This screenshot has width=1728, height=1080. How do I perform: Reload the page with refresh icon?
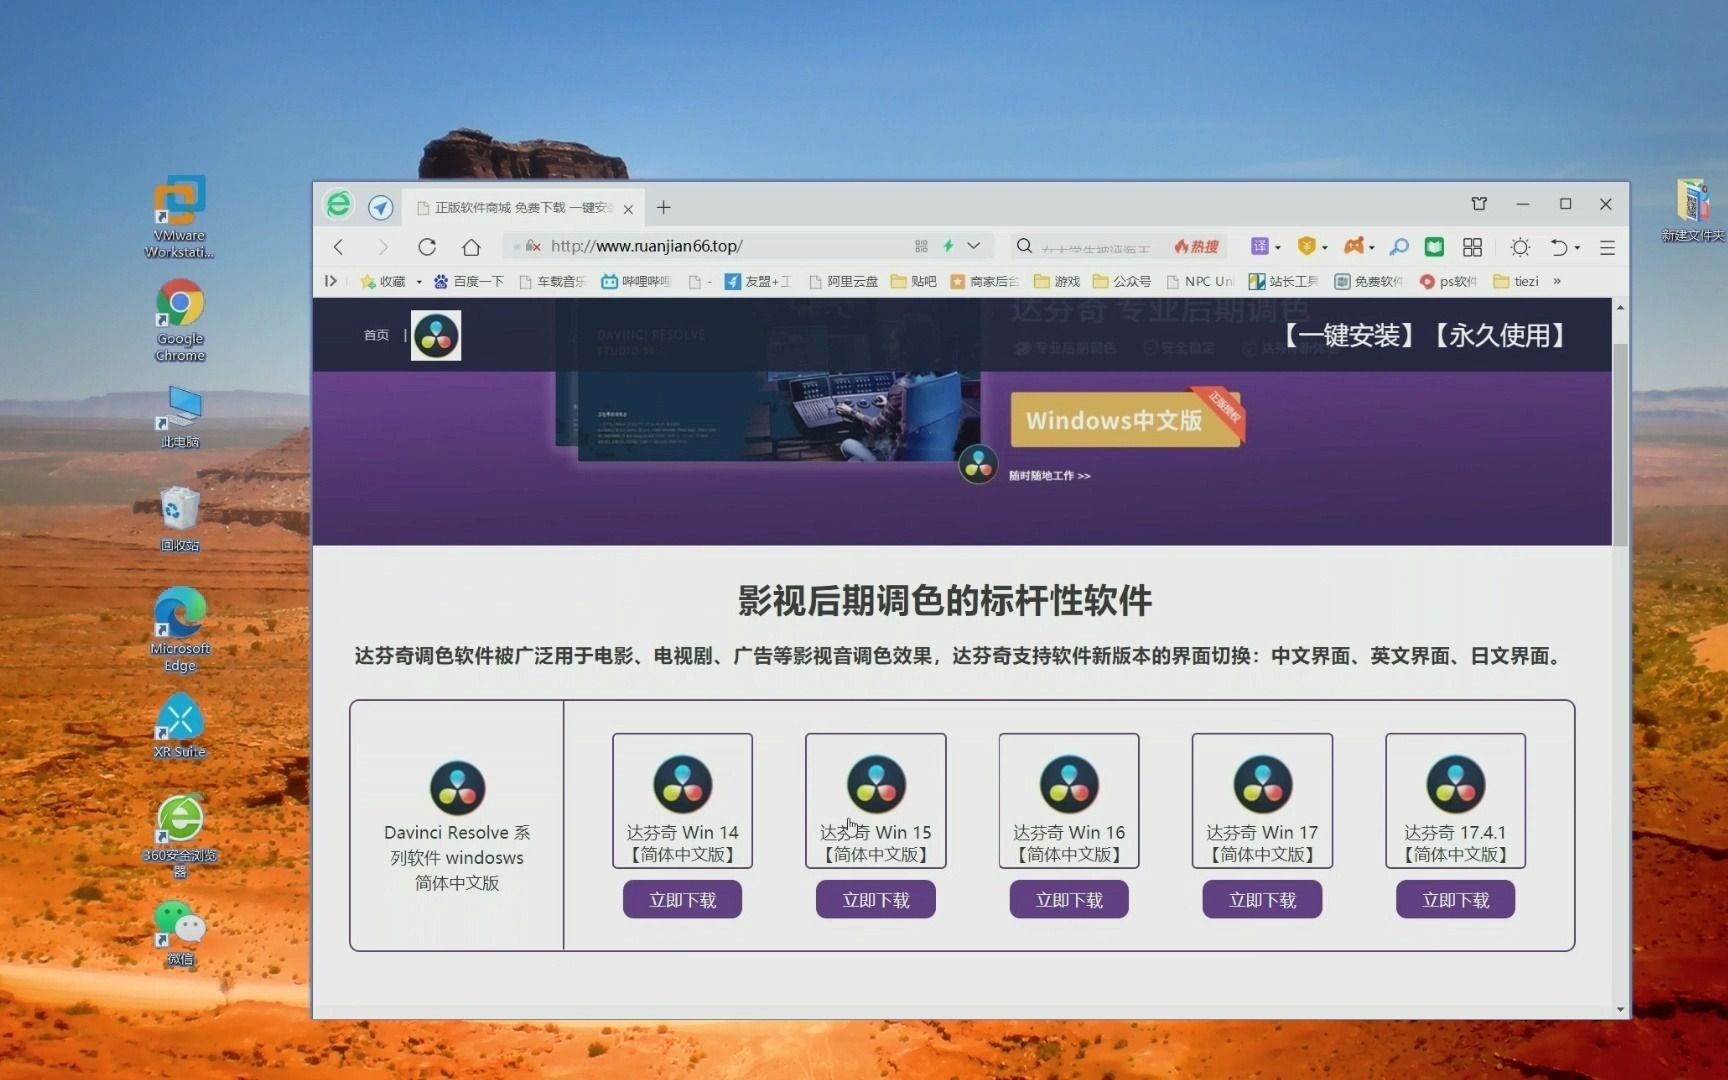(427, 246)
